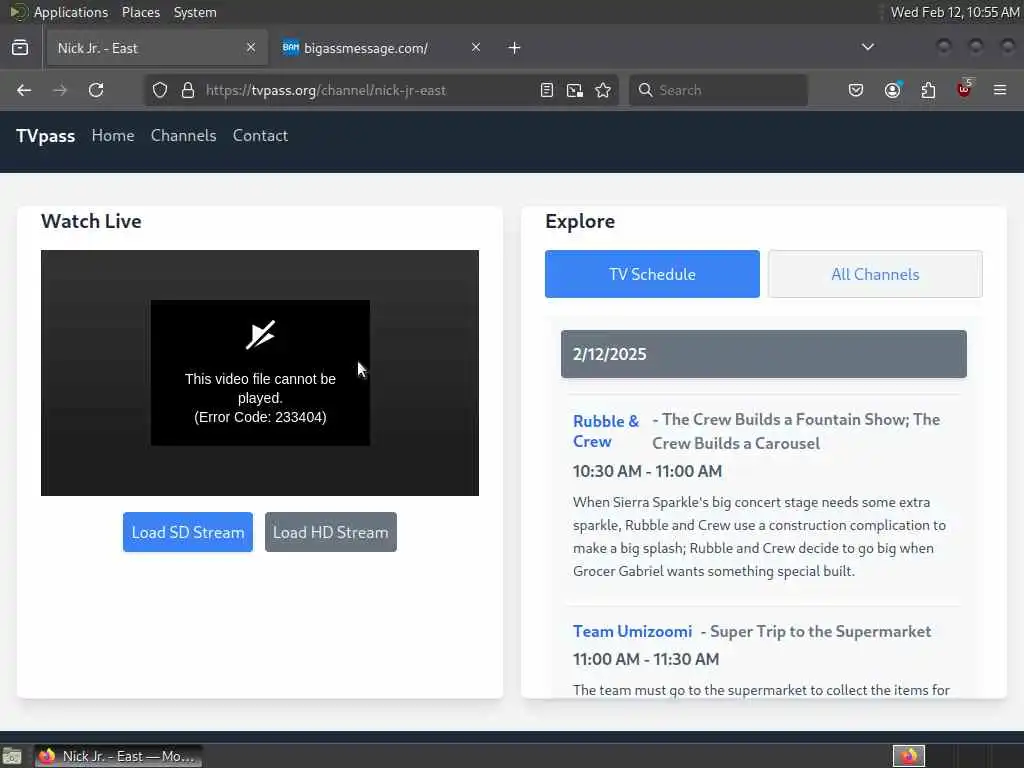Open the System menu

click(195, 12)
